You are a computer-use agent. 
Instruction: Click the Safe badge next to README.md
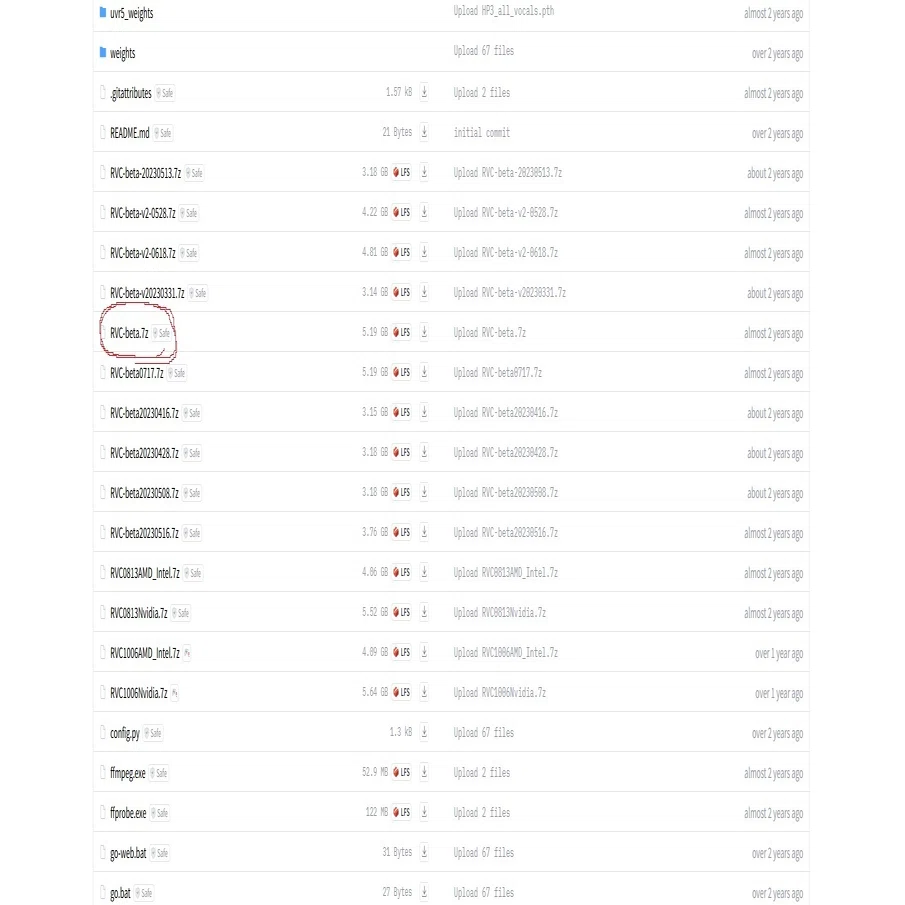163,133
